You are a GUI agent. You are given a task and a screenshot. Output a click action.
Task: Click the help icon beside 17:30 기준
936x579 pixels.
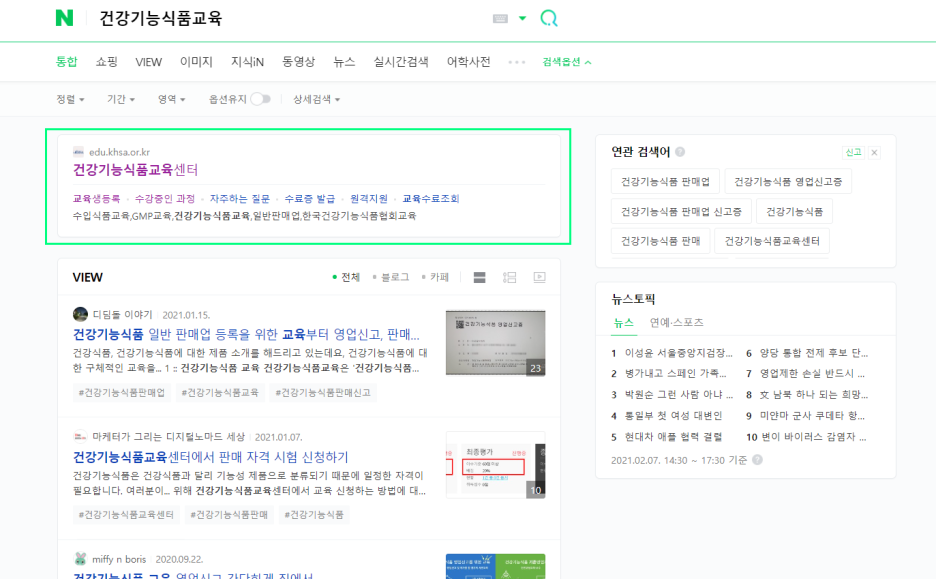coord(758,460)
